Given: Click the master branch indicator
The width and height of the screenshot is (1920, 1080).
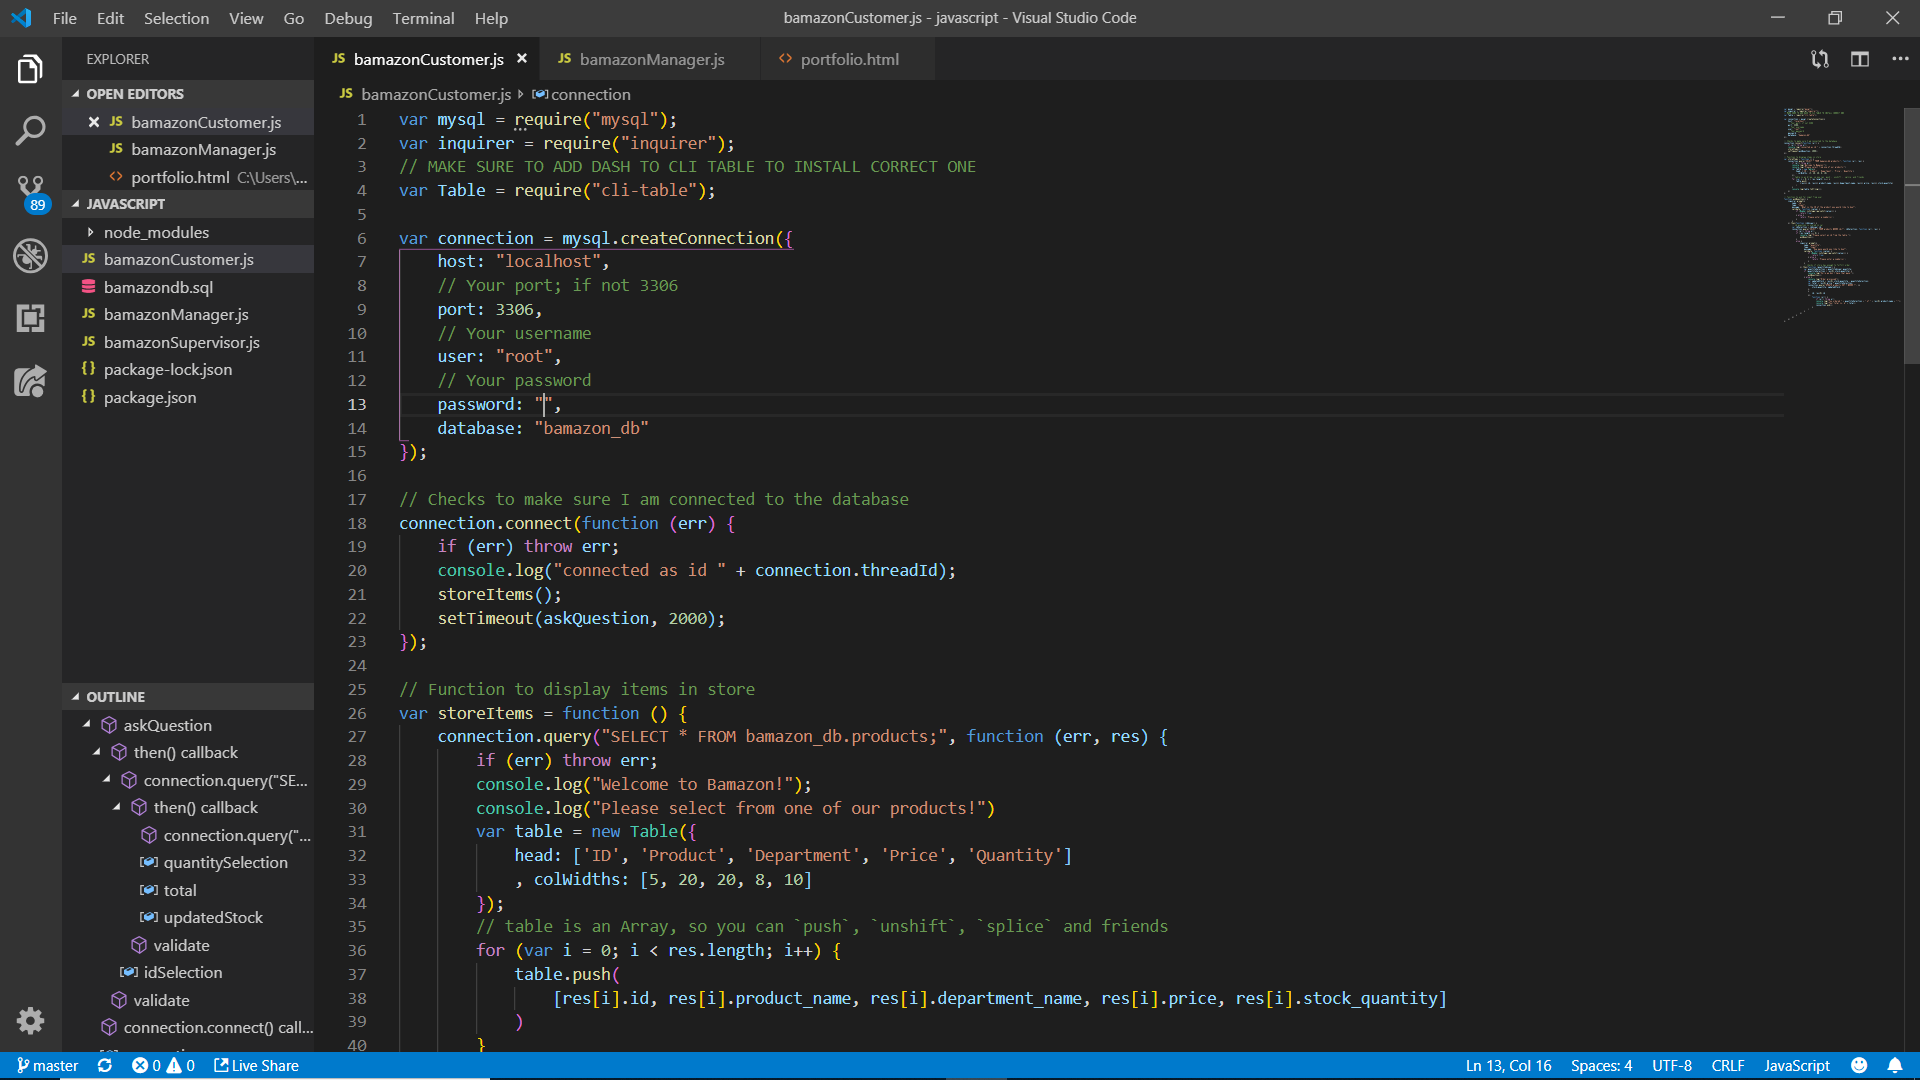Looking at the screenshot, I should pos(47,1066).
